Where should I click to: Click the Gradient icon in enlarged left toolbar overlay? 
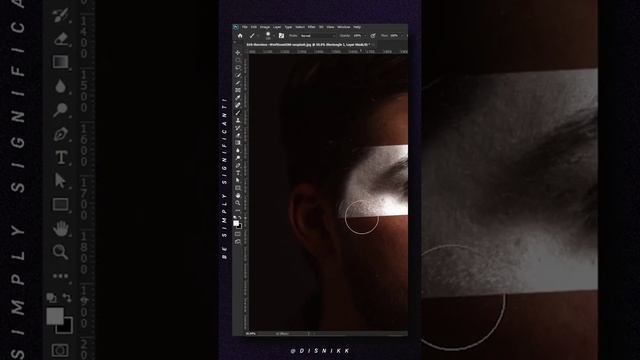[x=60, y=62]
